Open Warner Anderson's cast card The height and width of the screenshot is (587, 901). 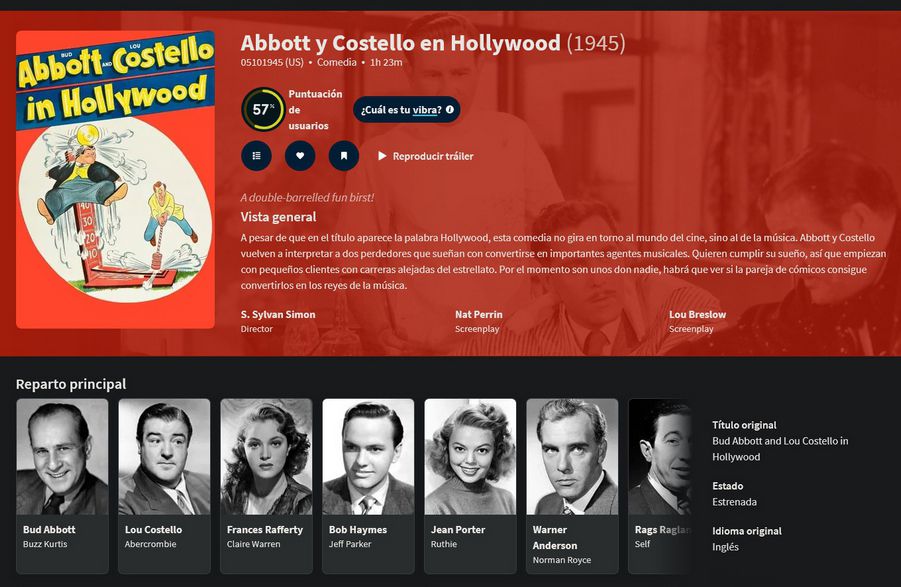click(572, 486)
